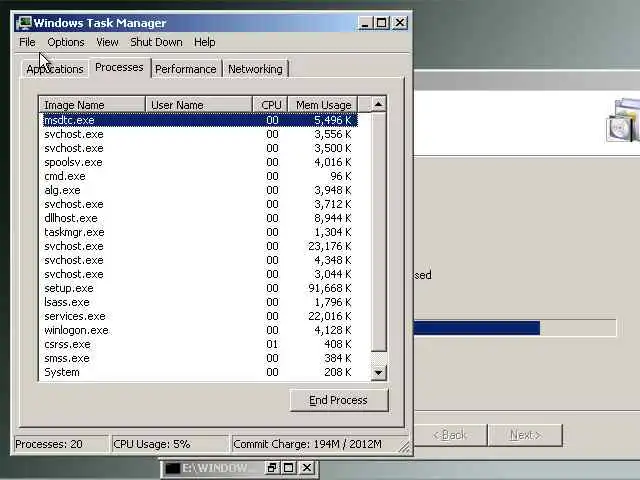Viewport: 640px width, 480px height.
Task: Maximize the minimized E:\WINDOW command window
Action: tap(289, 468)
